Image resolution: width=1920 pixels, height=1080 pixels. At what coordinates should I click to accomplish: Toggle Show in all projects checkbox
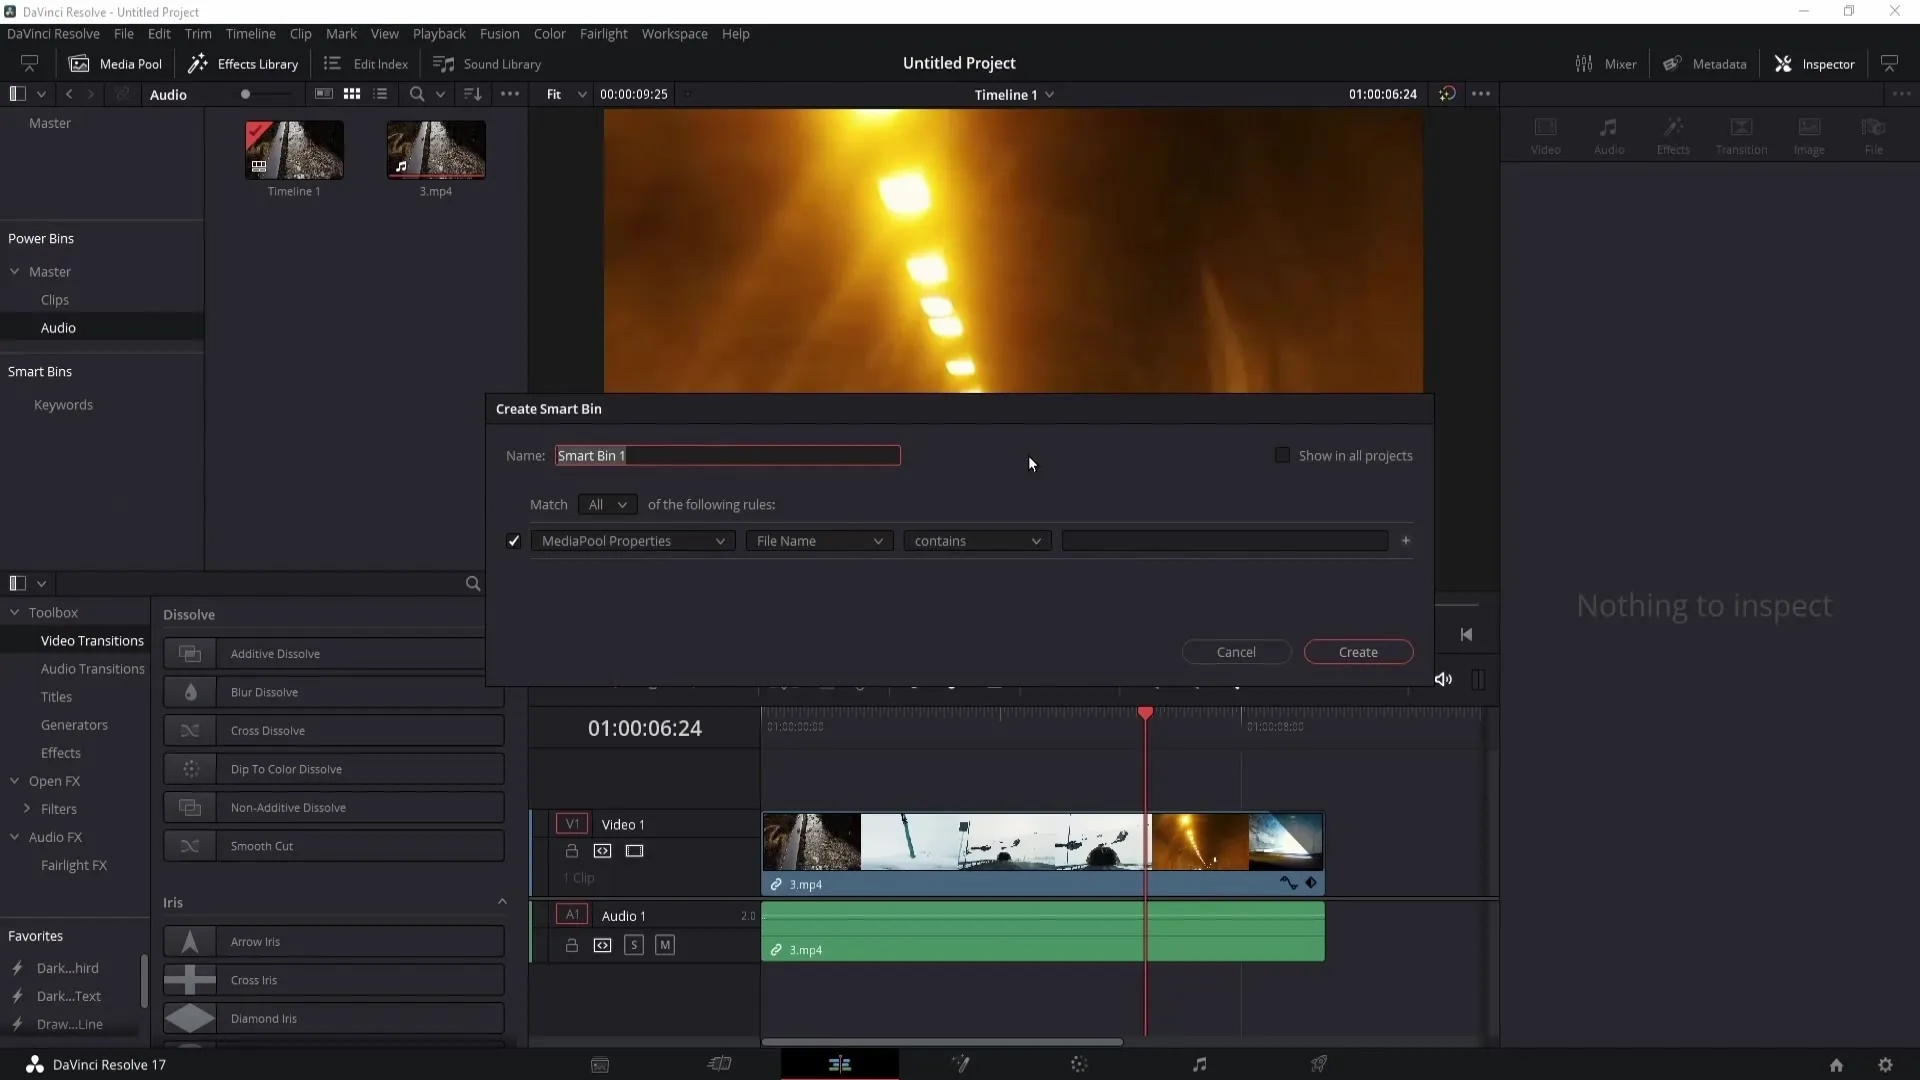tap(1282, 455)
